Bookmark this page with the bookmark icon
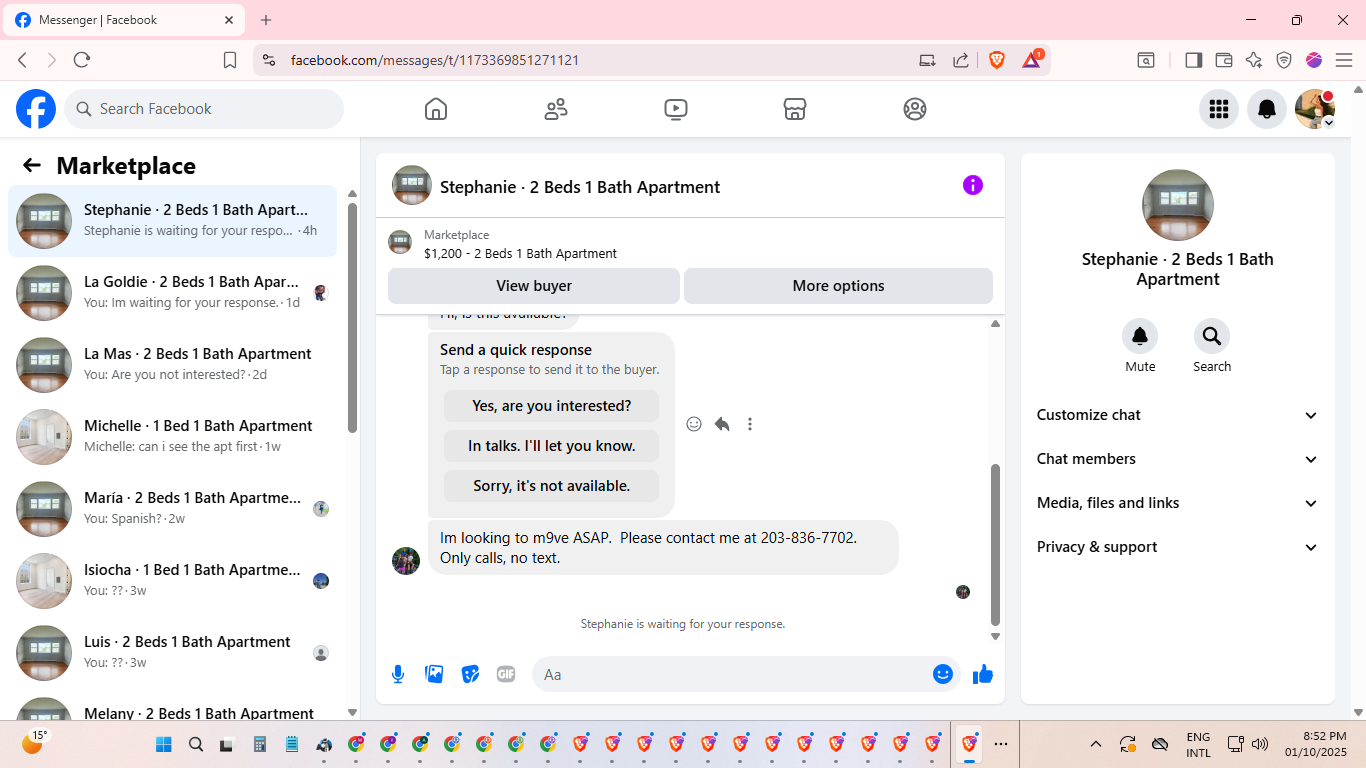 tap(230, 60)
